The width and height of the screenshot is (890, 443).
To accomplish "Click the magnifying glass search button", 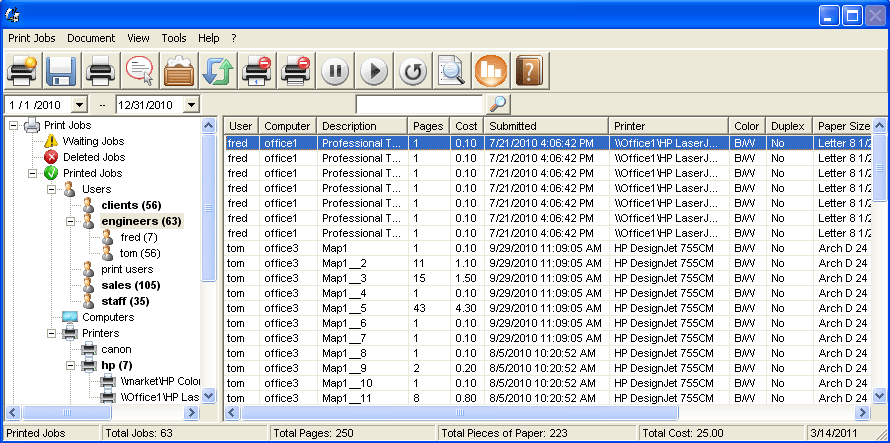I will (x=498, y=104).
